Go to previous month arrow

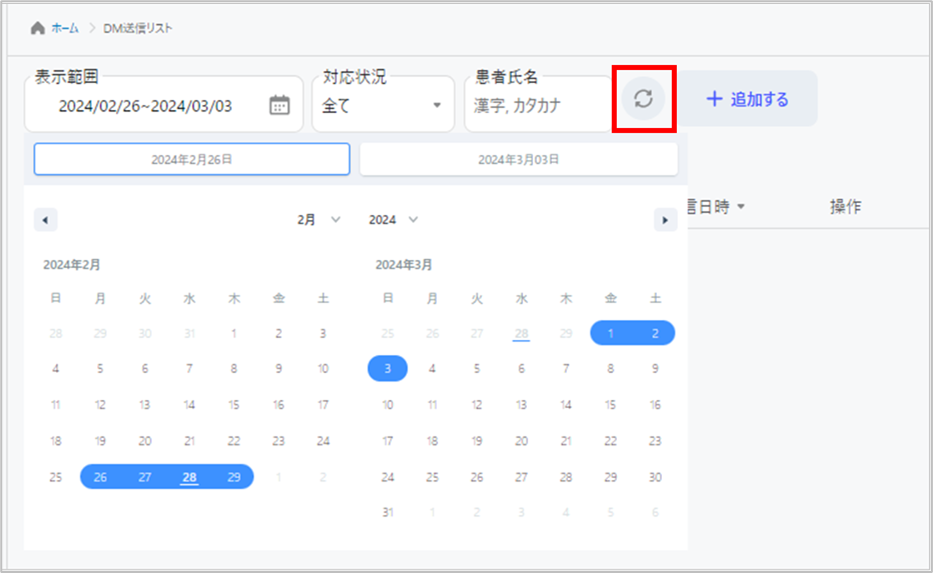coord(46,220)
